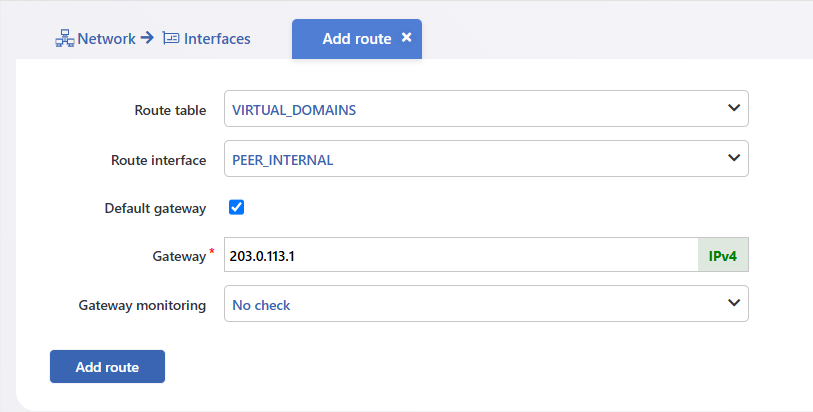Click the Route table chevron arrow

pyautogui.click(x=734, y=108)
